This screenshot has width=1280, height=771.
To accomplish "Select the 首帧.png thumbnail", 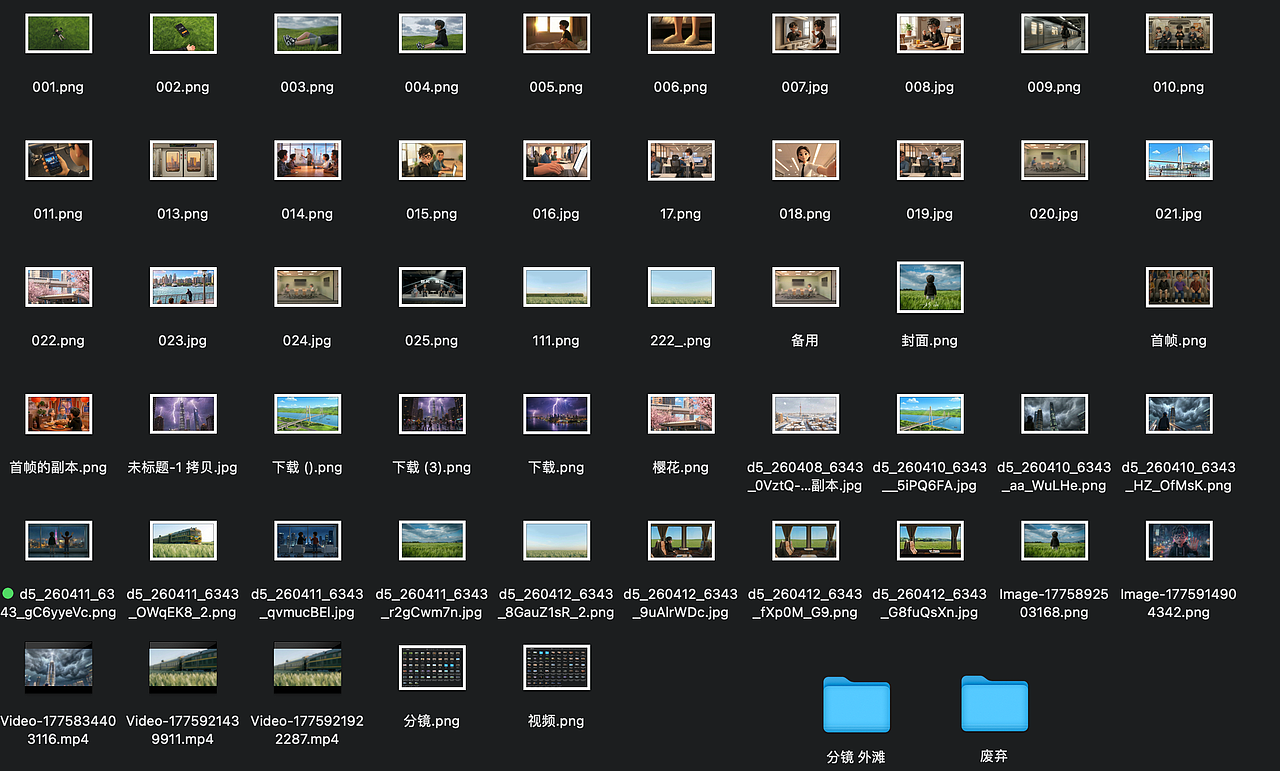I will 1179,287.
